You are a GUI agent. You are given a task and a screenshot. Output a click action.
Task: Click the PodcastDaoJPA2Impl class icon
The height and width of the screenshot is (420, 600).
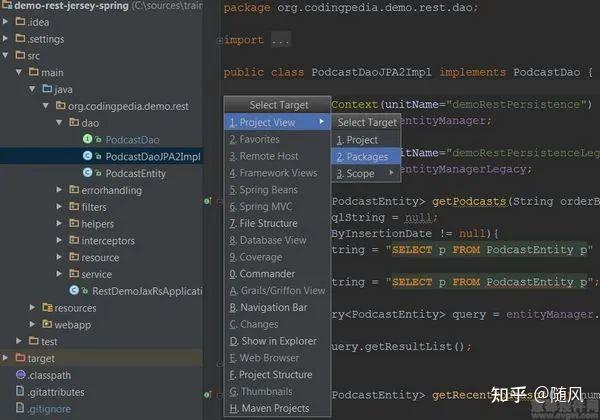click(x=88, y=156)
